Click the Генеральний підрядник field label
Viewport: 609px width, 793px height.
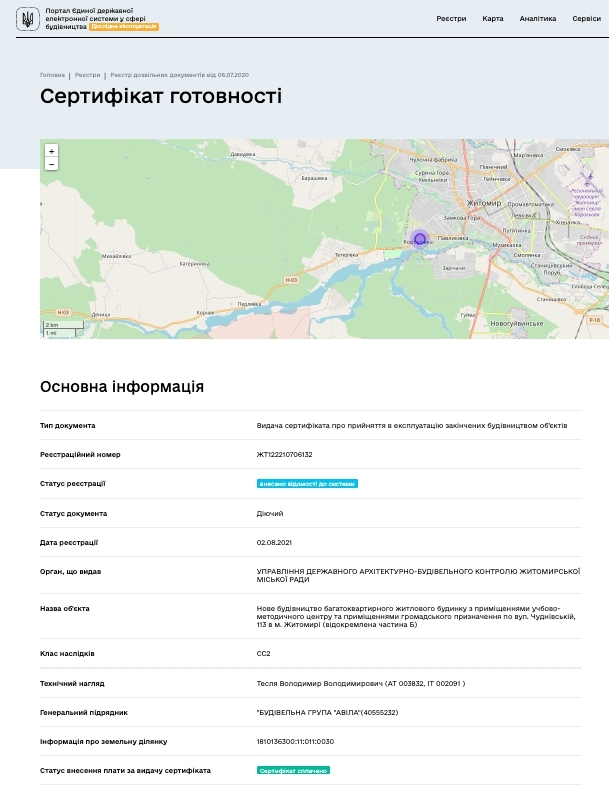point(83,713)
